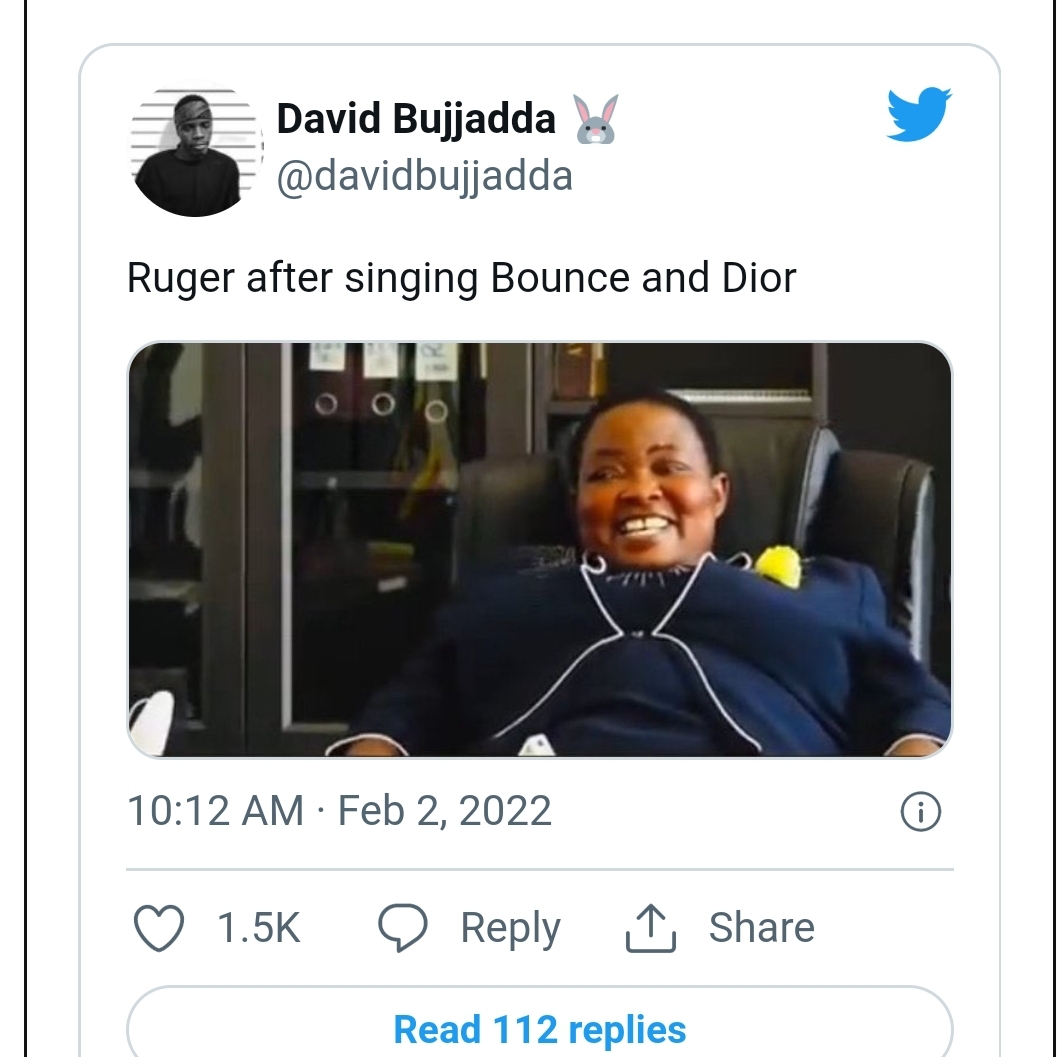Screen dimensions: 1057x1057
Task: Click the rabbit emoji beside the name
Action: click(596, 119)
